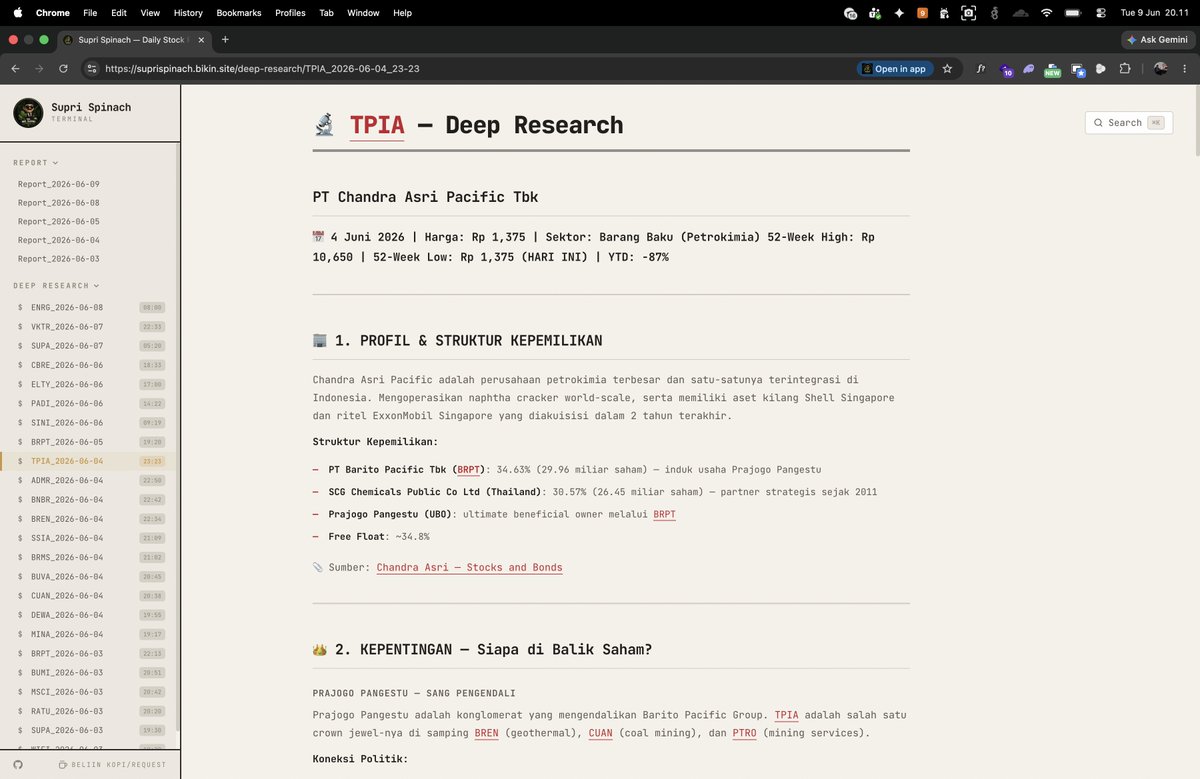Click the battery status icon
Screen dimensions: 1200x779
(1073, 13)
